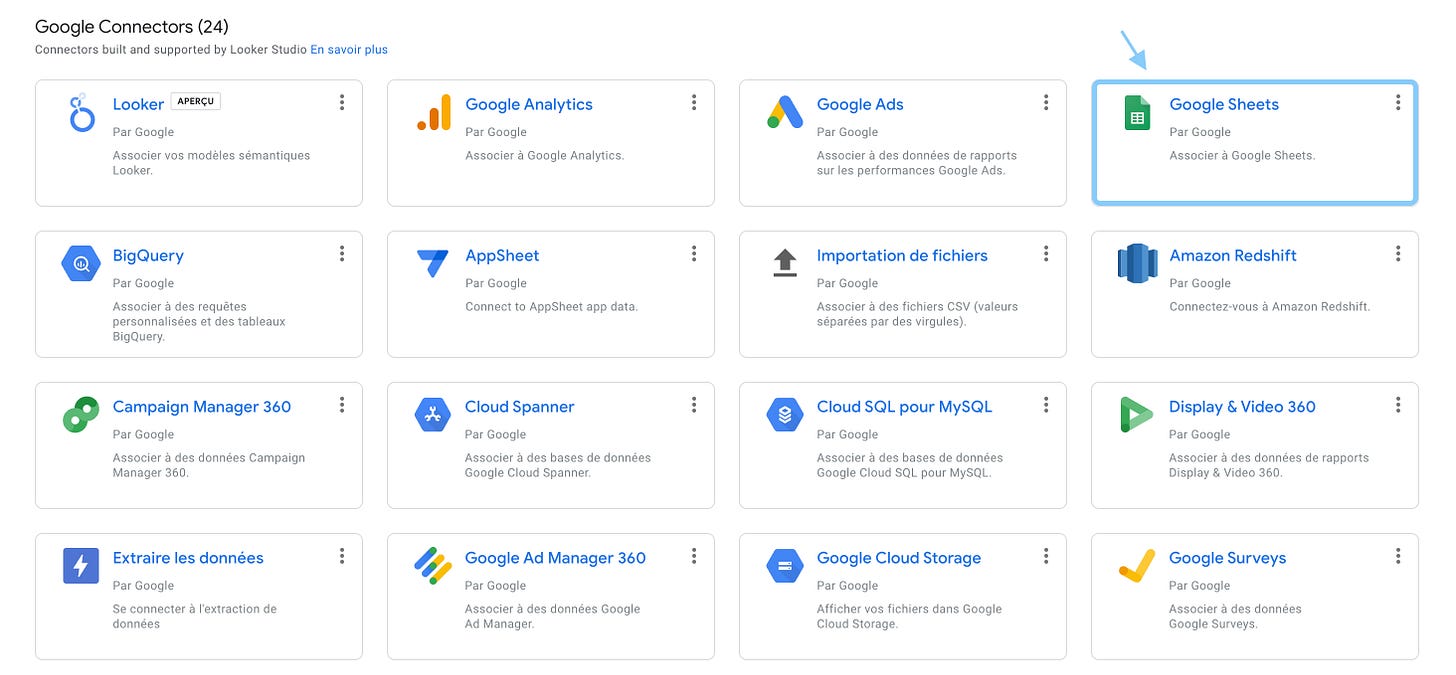
Task: Open BigQuery card's three-dot menu
Action: 342,254
